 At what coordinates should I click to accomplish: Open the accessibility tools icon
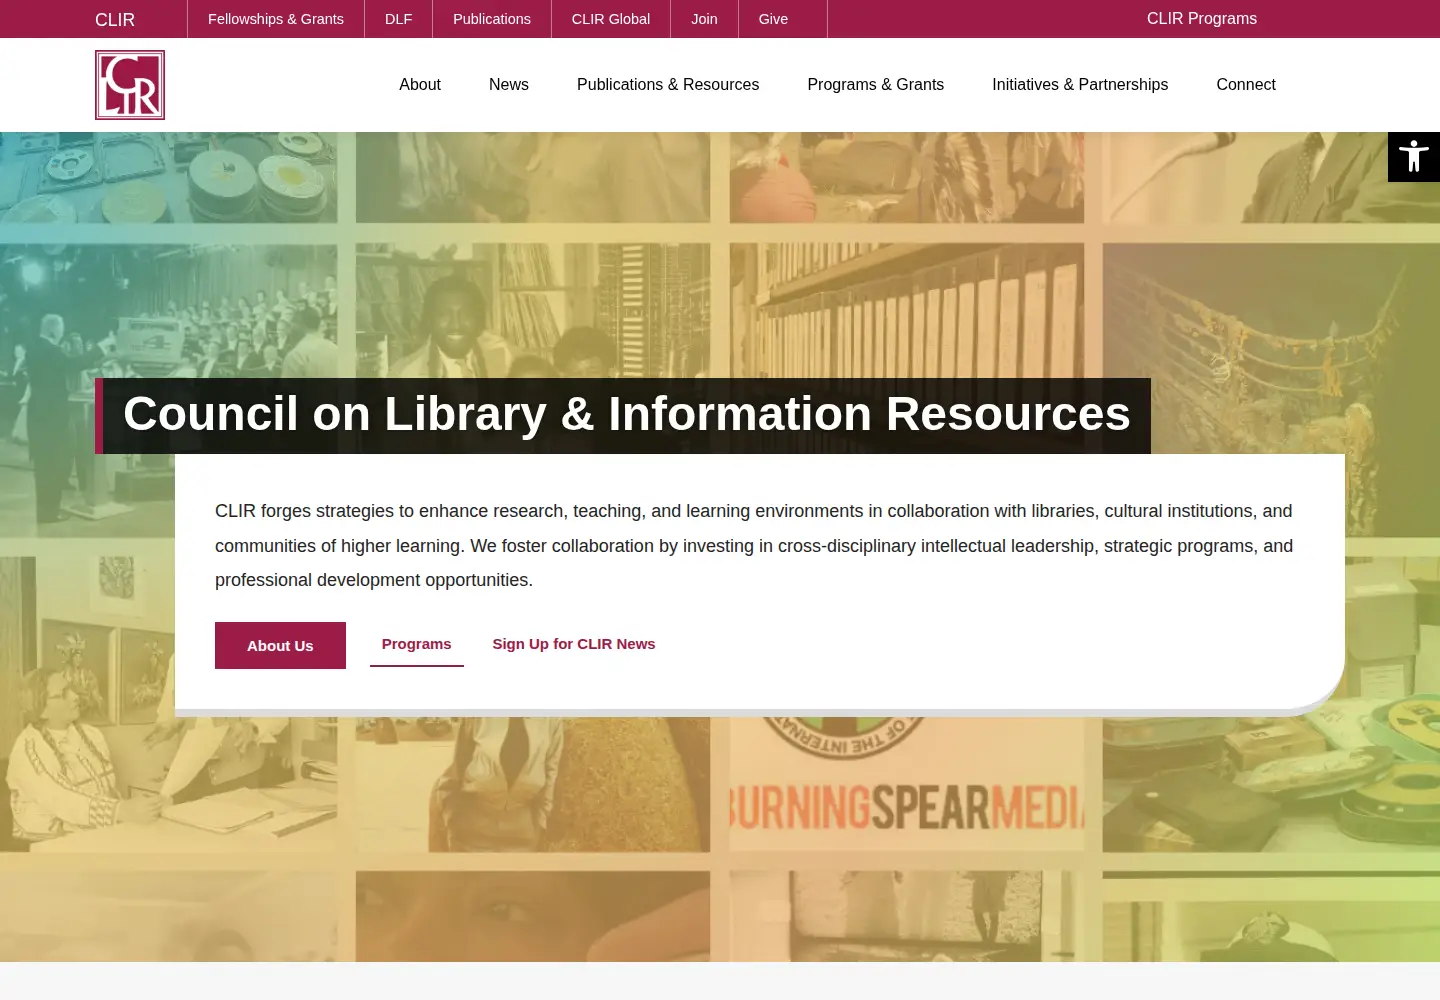[1414, 157]
